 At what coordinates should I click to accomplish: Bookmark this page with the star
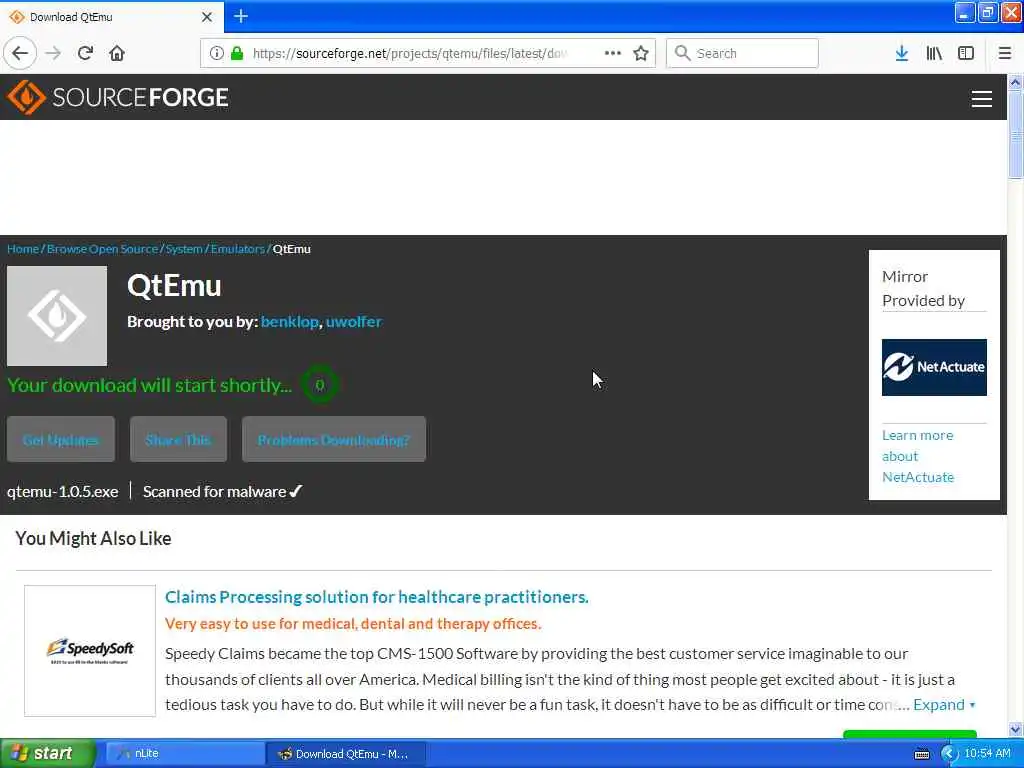[x=641, y=53]
